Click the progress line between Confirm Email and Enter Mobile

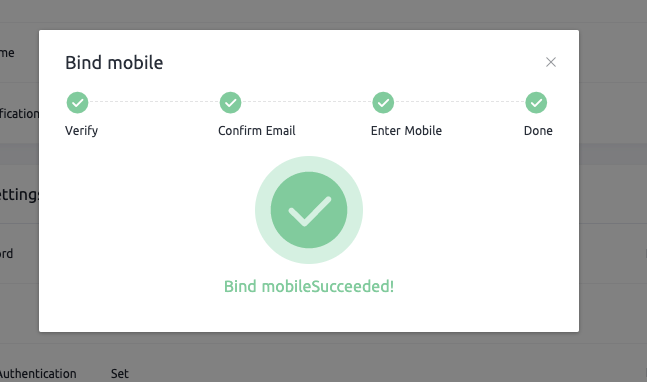(307, 101)
